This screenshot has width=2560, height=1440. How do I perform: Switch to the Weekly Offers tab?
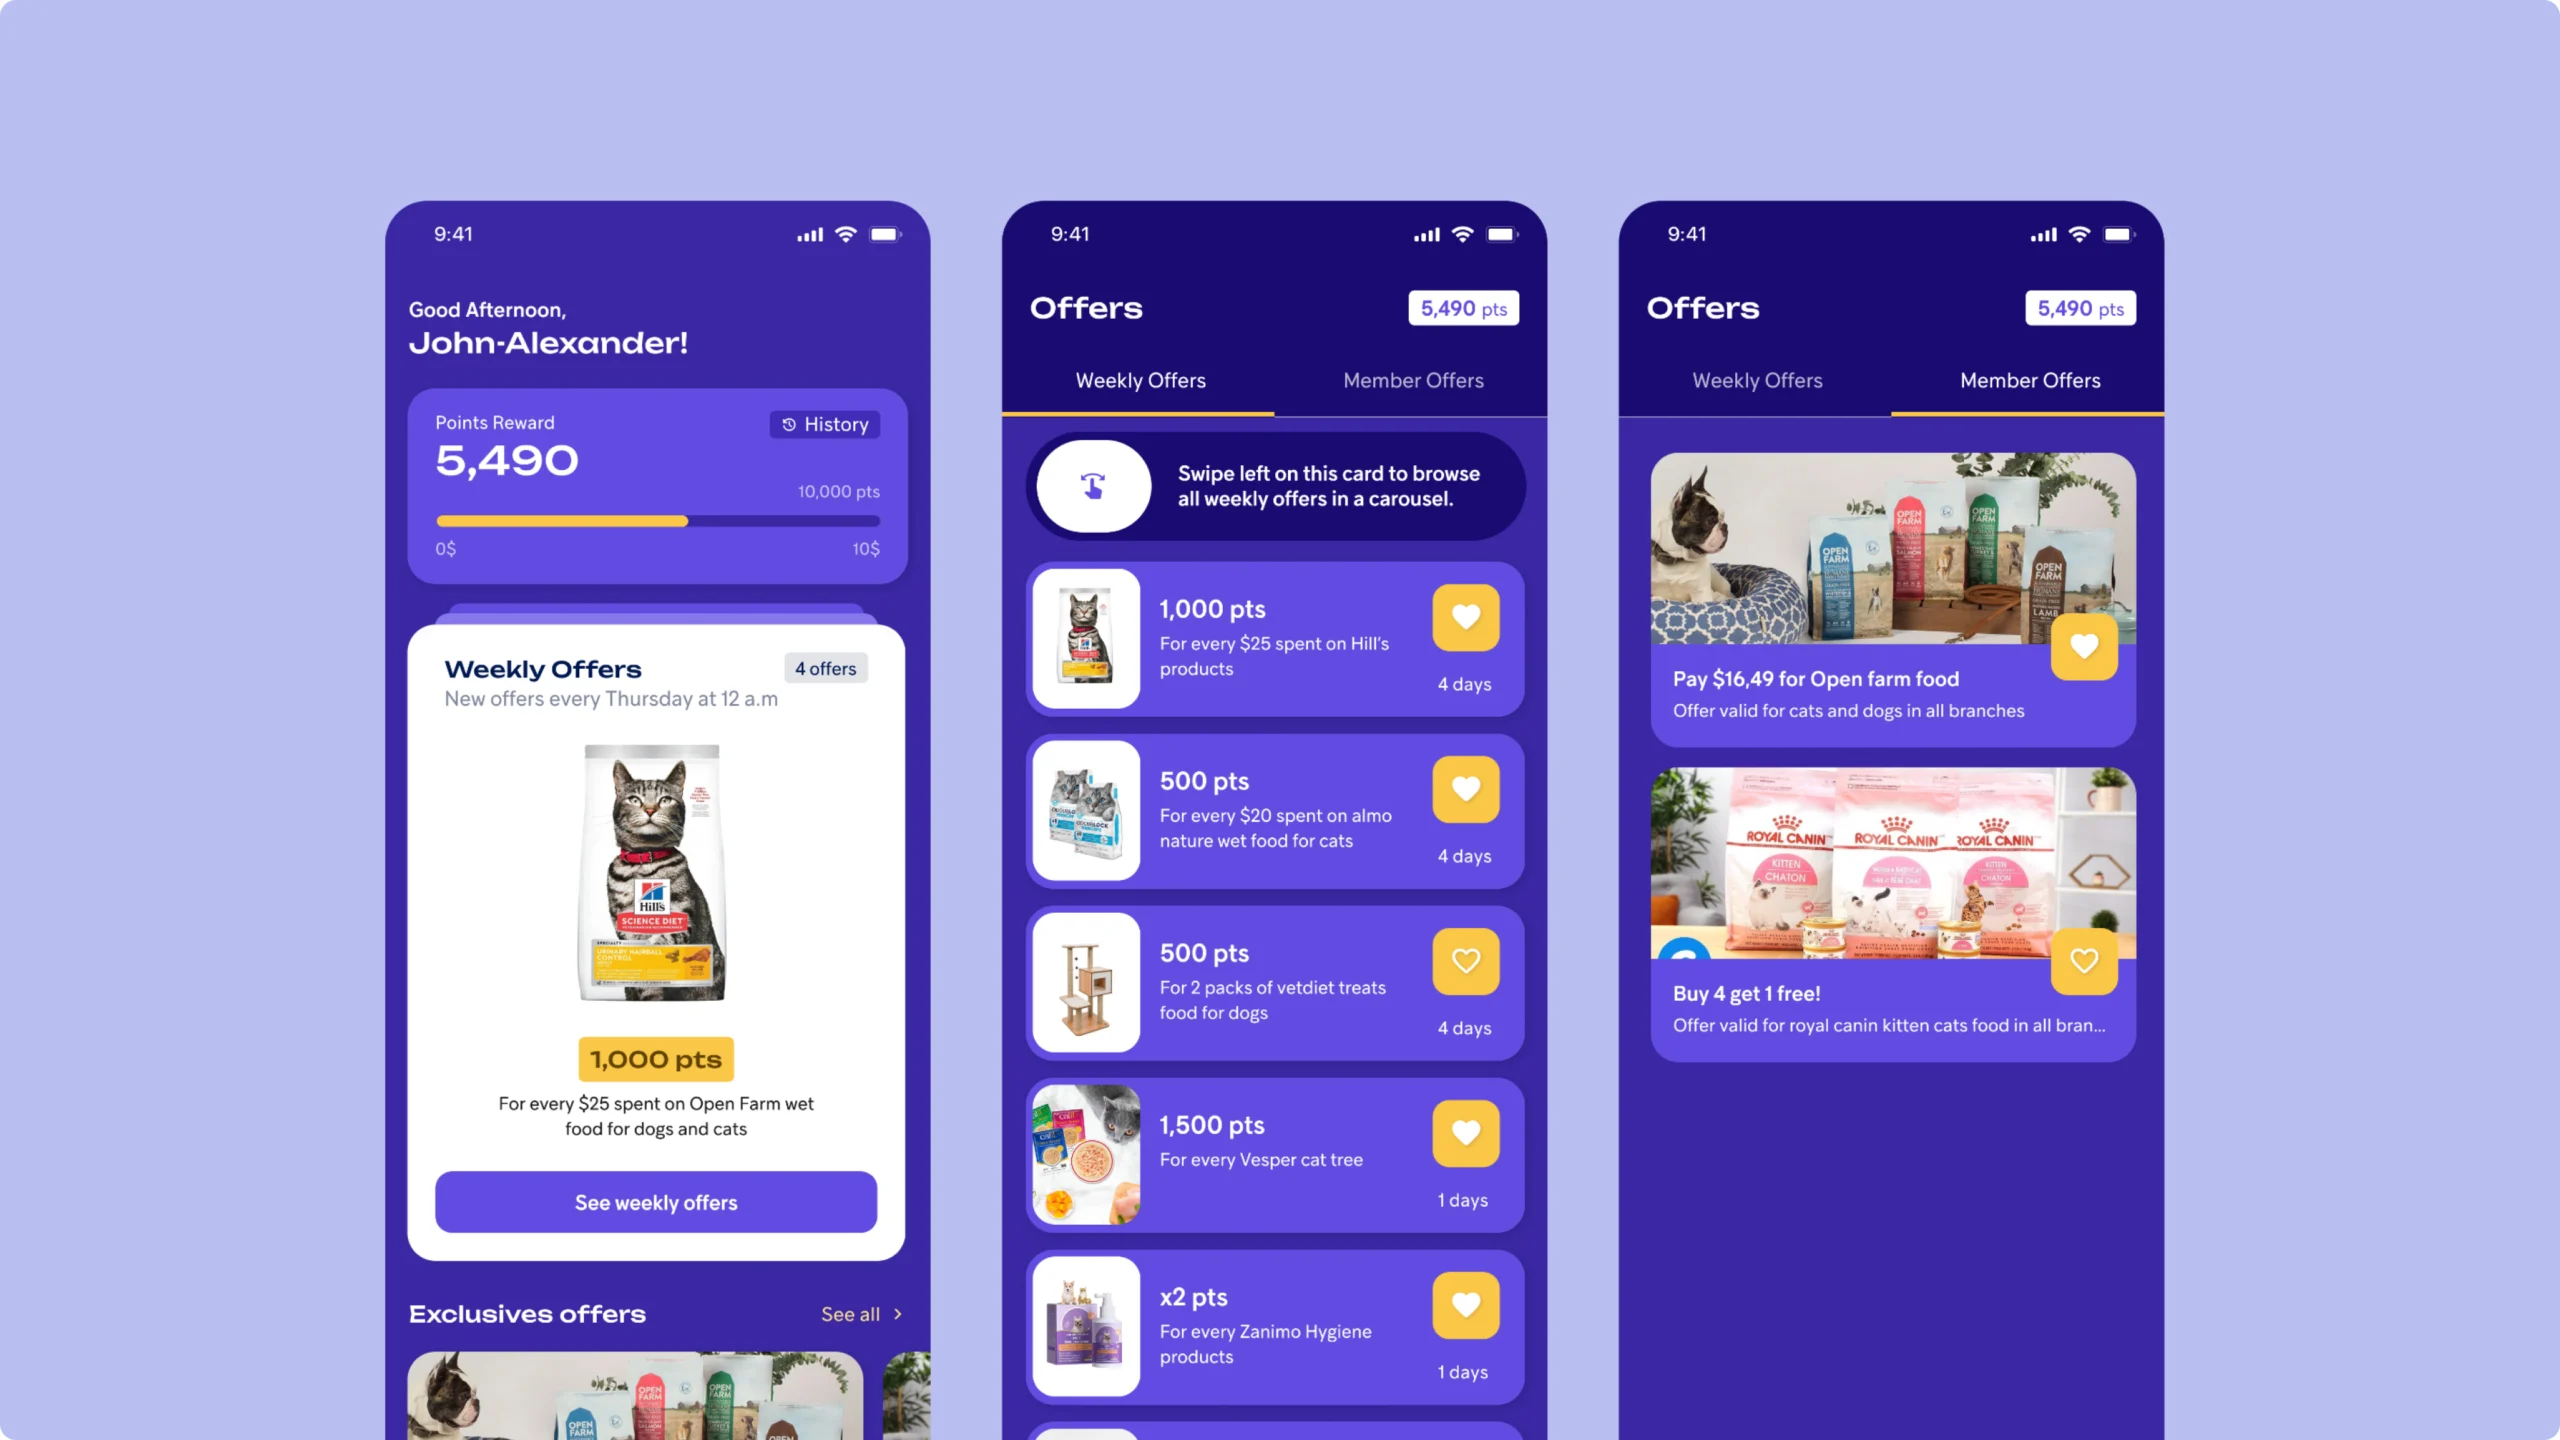tap(1755, 380)
